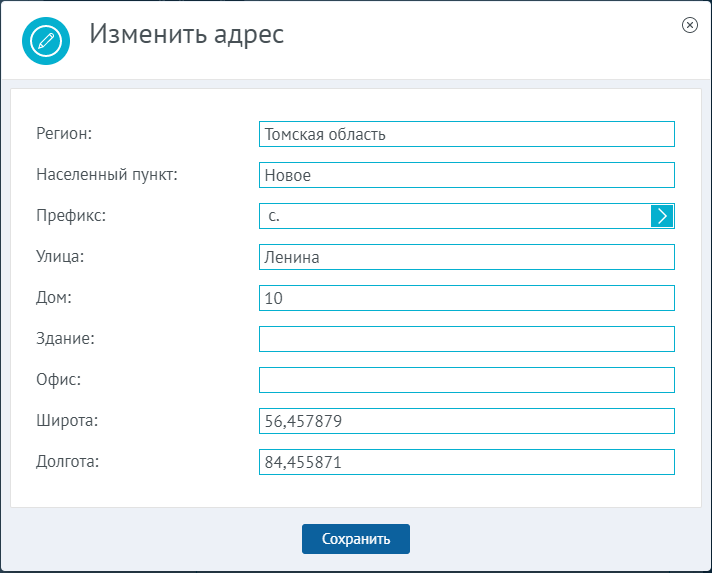Click into the Улица field with Ленина
This screenshot has width=712, height=573.
point(467,257)
